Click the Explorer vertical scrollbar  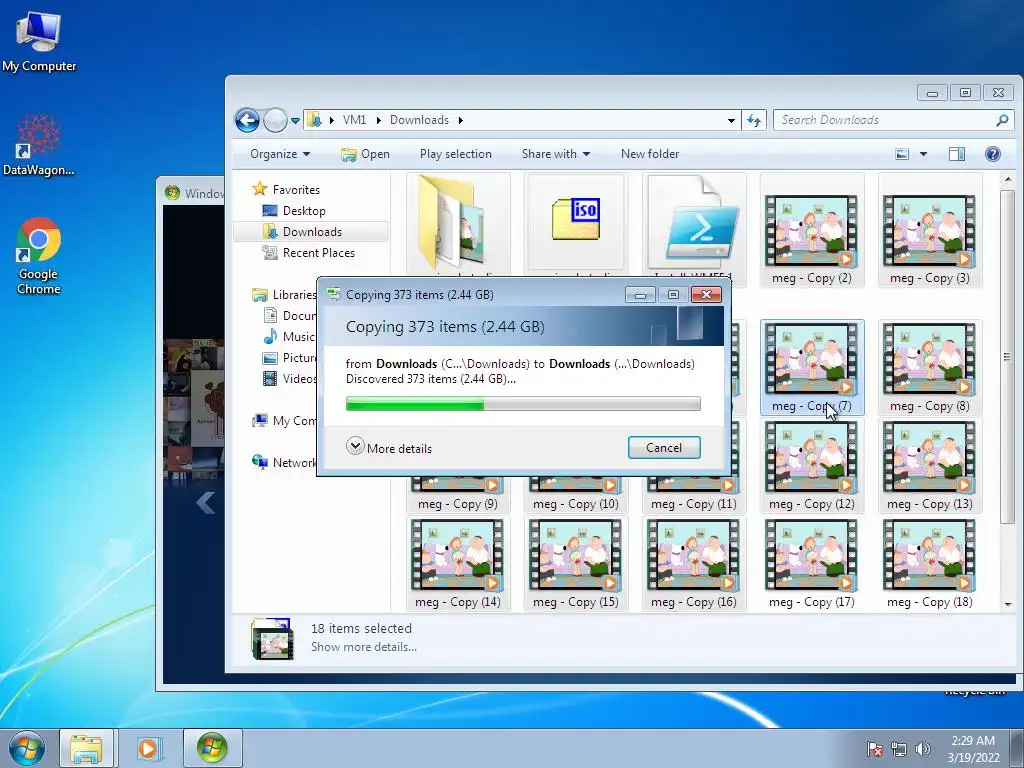pyautogui.click(x=1007, y=357)
